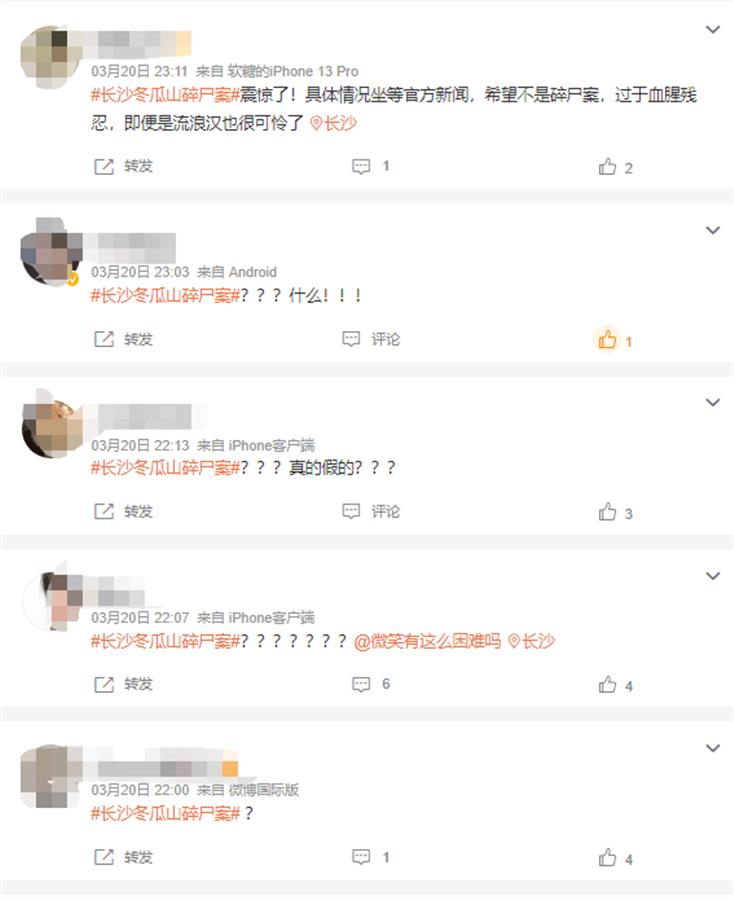Open the @微笑有这么困难吗 mention link
Viewport: 734px width, 900px height.
(427, 641)
